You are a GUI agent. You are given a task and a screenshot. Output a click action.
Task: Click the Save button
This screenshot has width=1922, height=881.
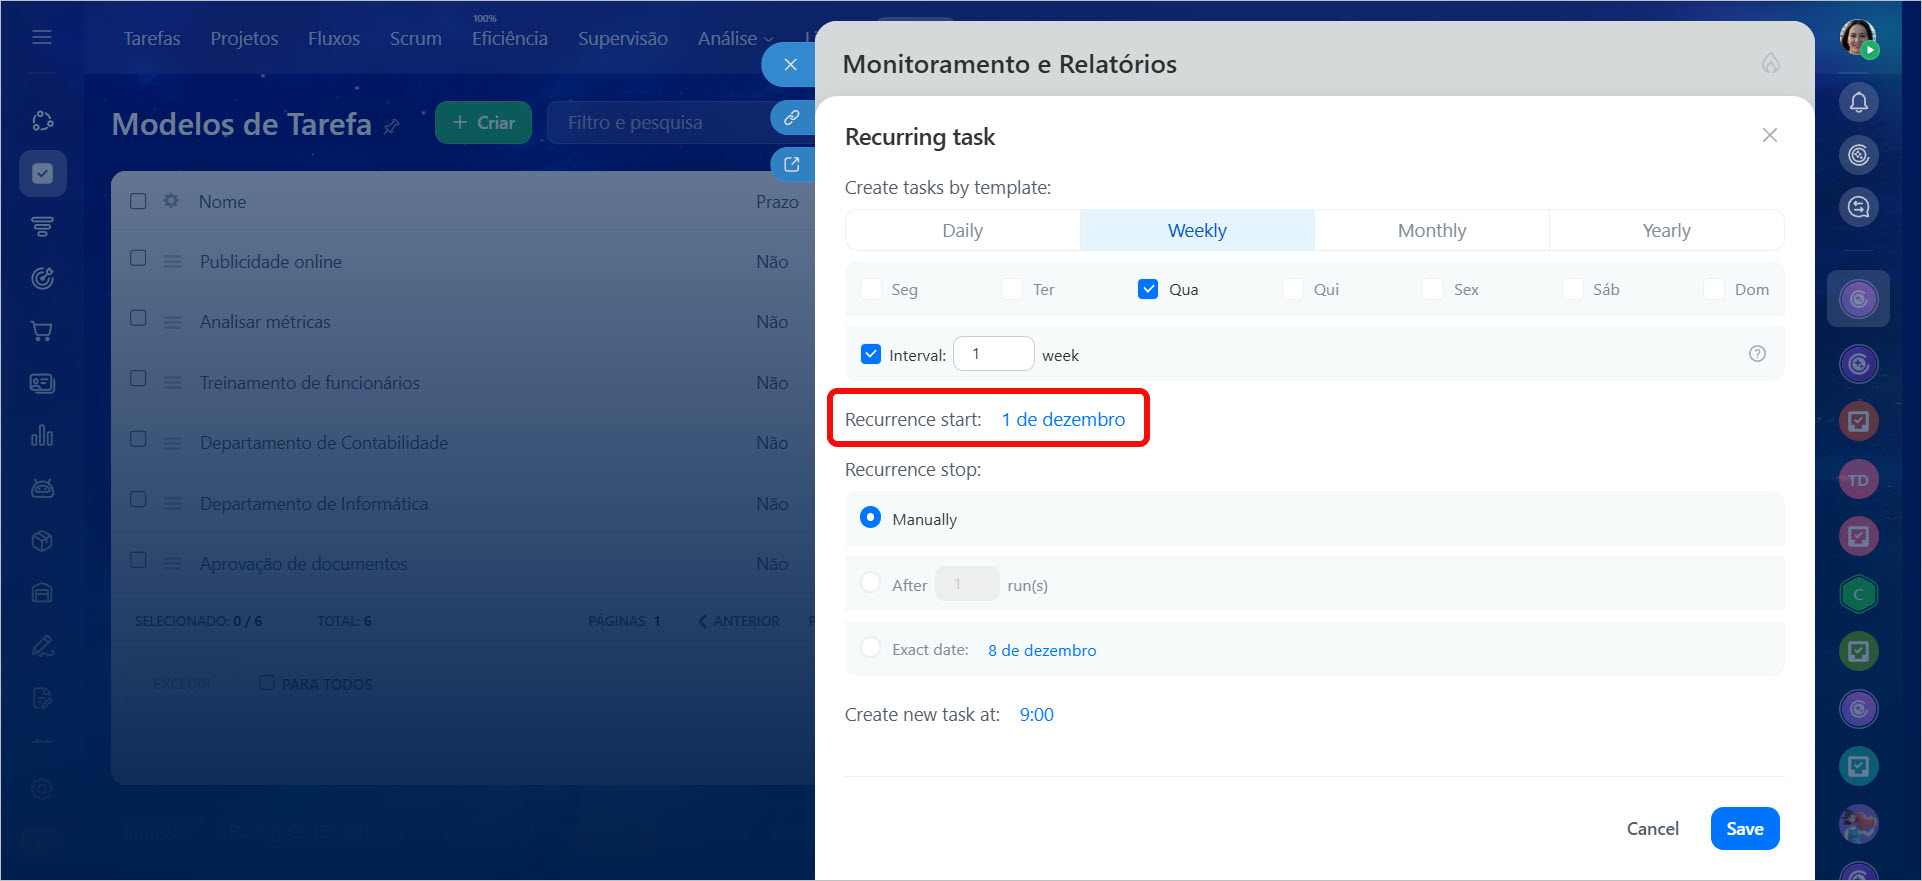tap(1744, 828)
